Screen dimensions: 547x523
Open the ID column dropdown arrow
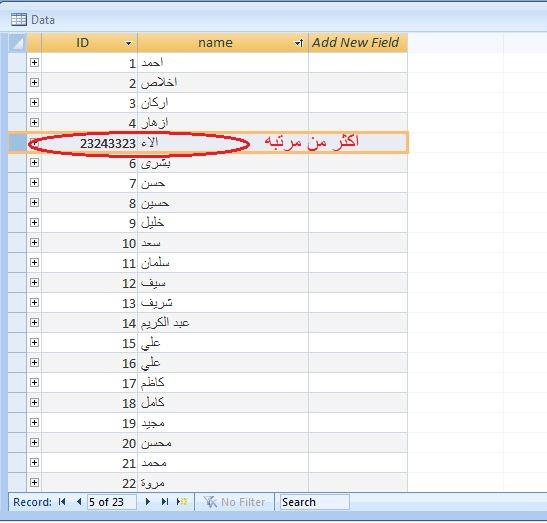128,43
